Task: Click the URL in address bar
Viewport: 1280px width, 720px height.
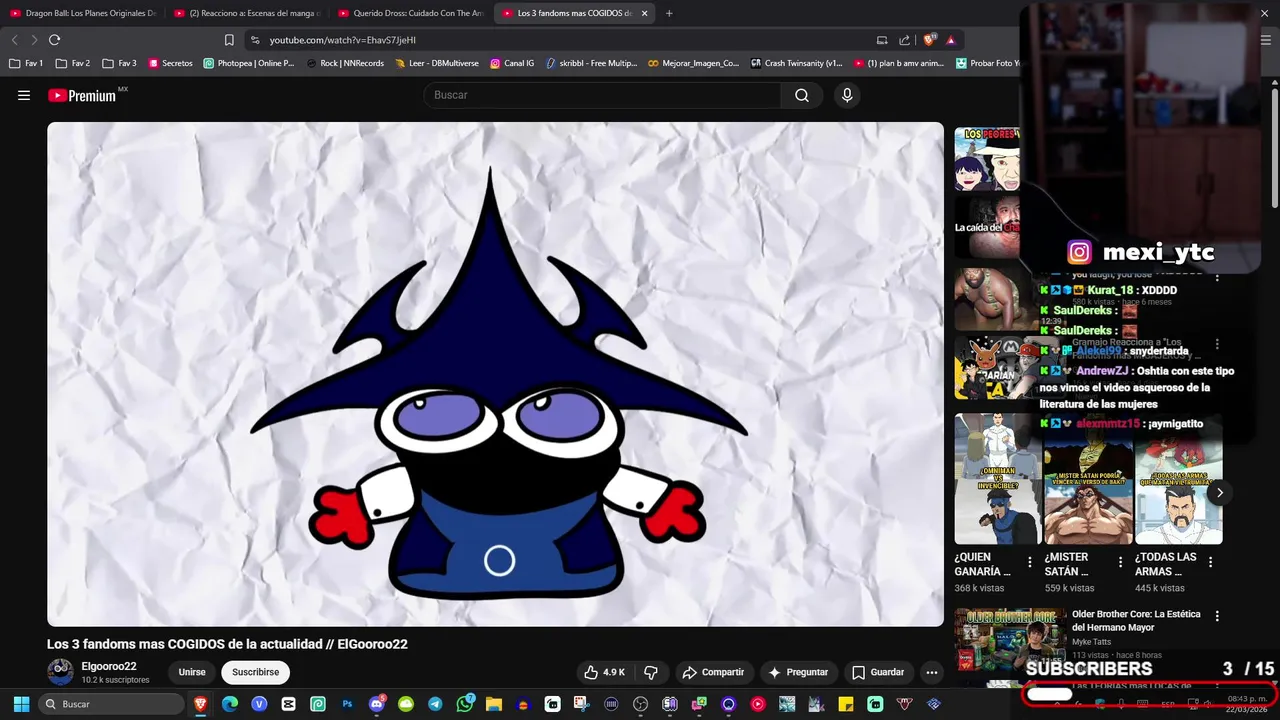Action: click(x=343, y=40)
